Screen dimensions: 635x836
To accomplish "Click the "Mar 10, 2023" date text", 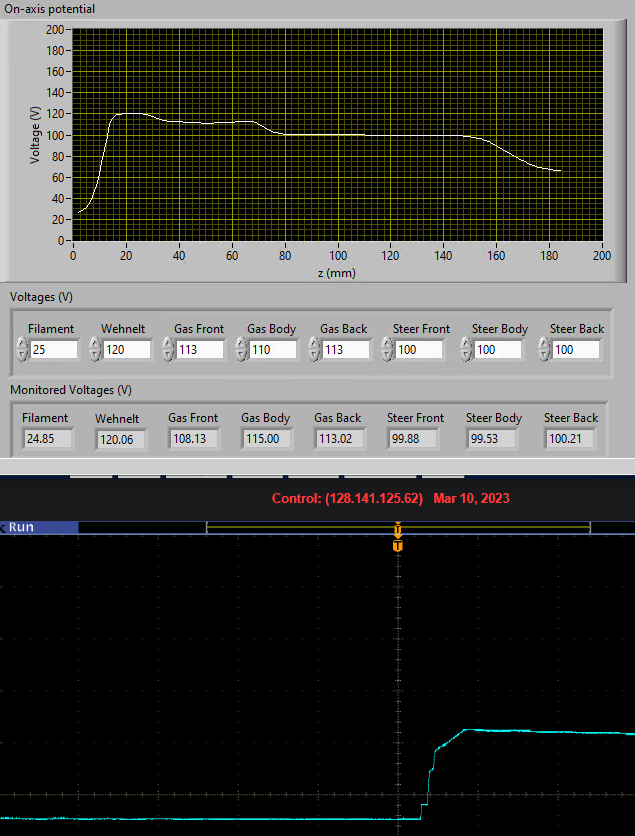I will pos(471,499).
